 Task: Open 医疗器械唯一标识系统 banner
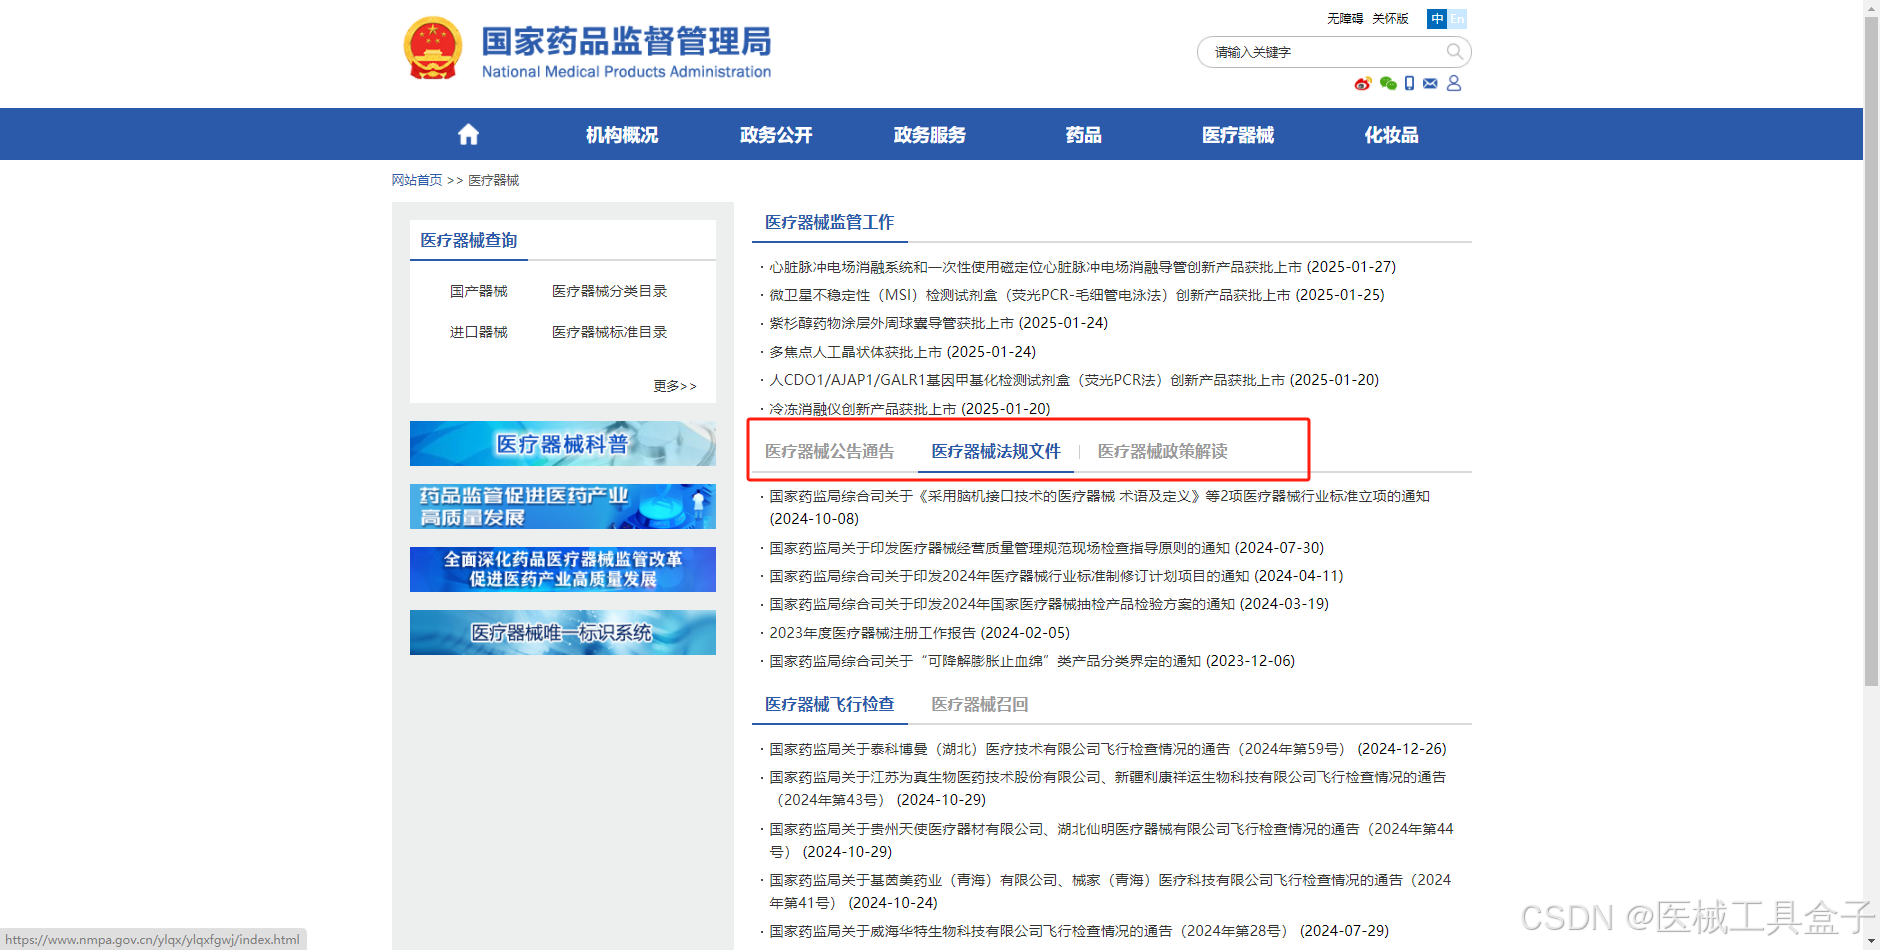(x=563, y=632)
